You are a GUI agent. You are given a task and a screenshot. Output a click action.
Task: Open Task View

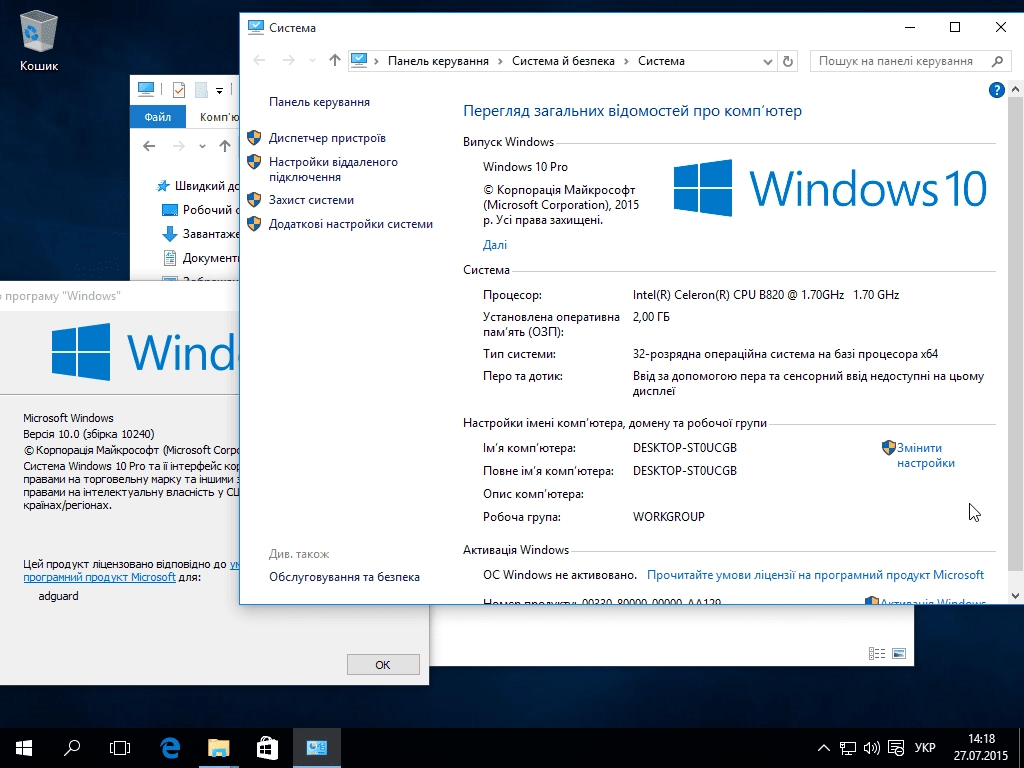[x=120, y=748]
